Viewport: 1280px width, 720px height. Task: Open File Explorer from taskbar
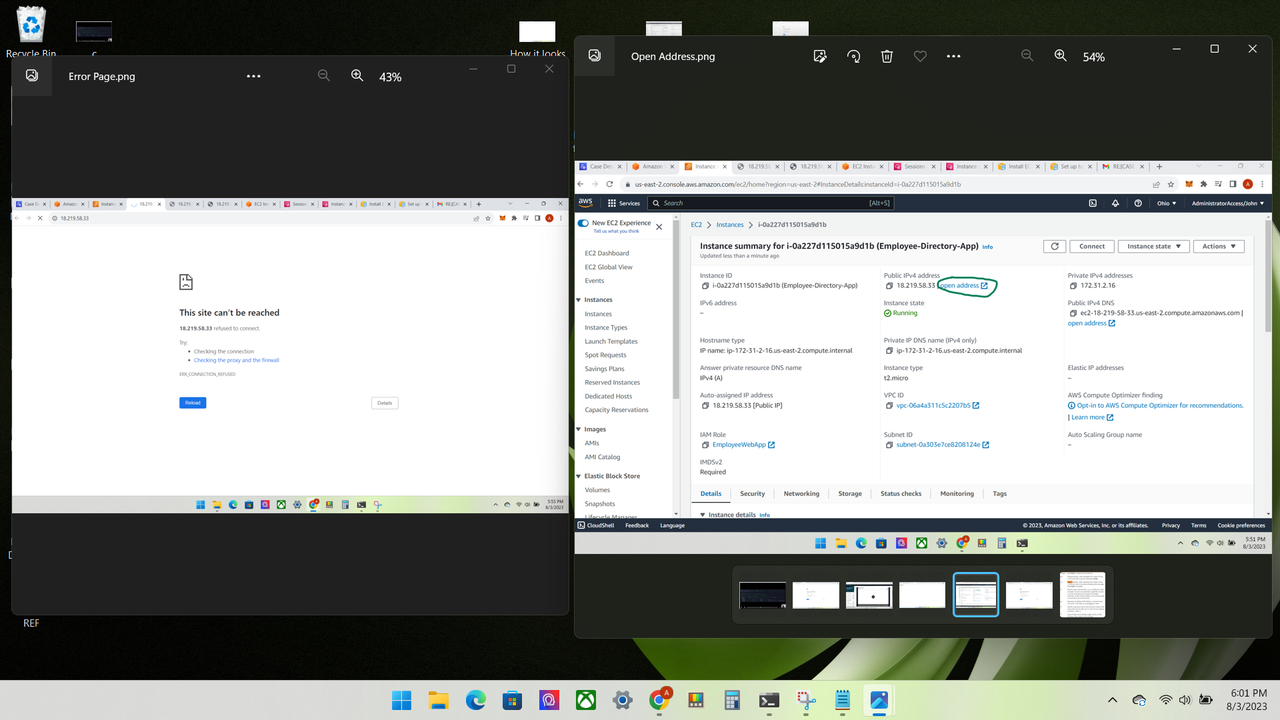pyautogui.click(x=438, y=700)
